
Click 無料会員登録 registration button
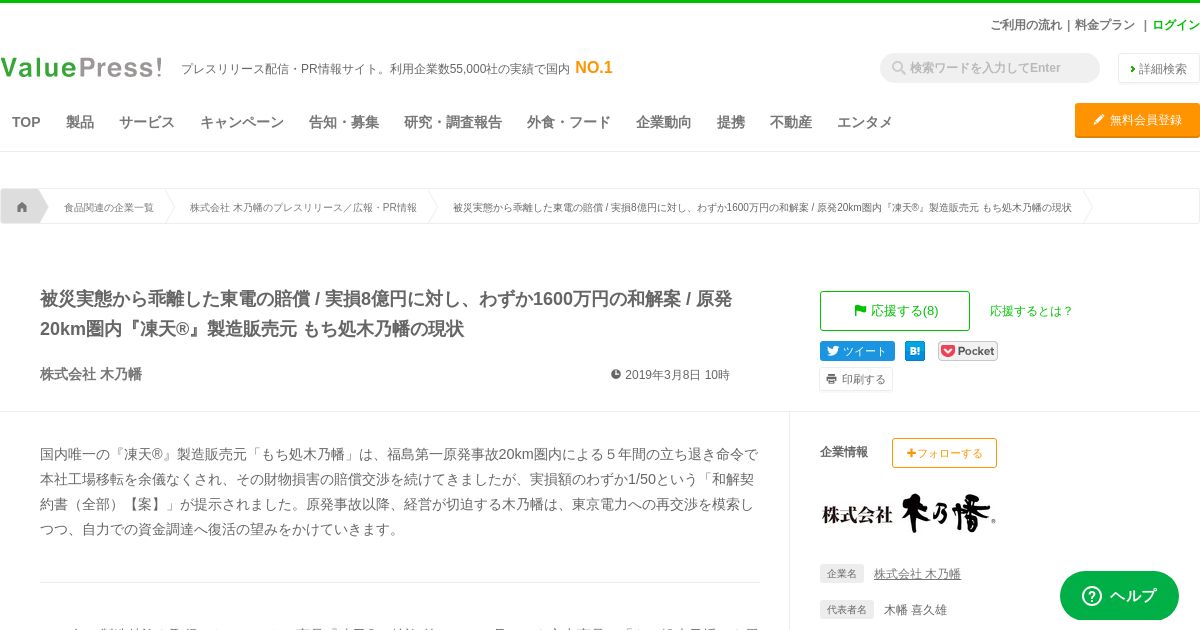pos(1137,120)
